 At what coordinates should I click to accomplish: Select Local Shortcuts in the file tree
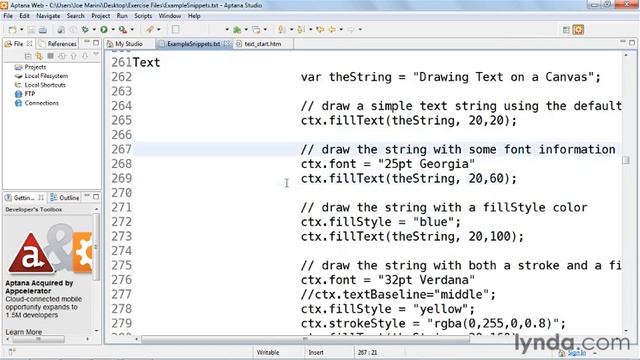point(45,85)
